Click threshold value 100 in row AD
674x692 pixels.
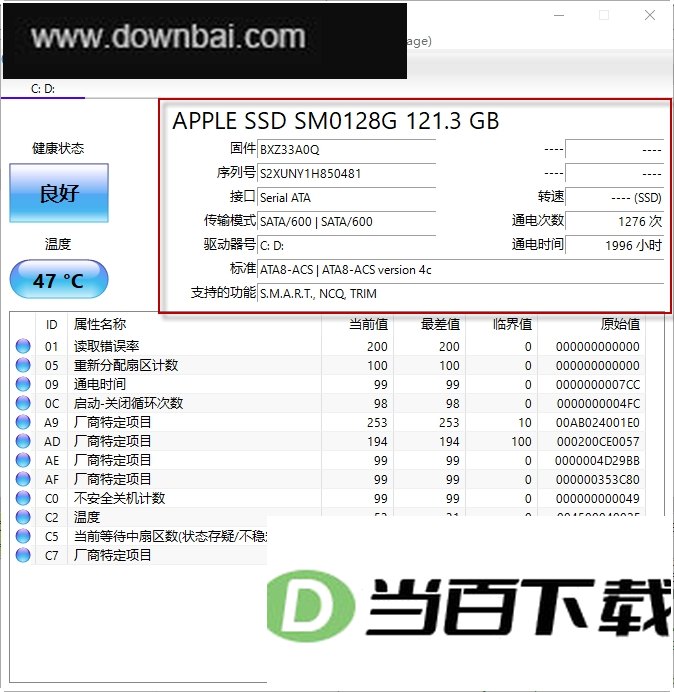[521, 442]
